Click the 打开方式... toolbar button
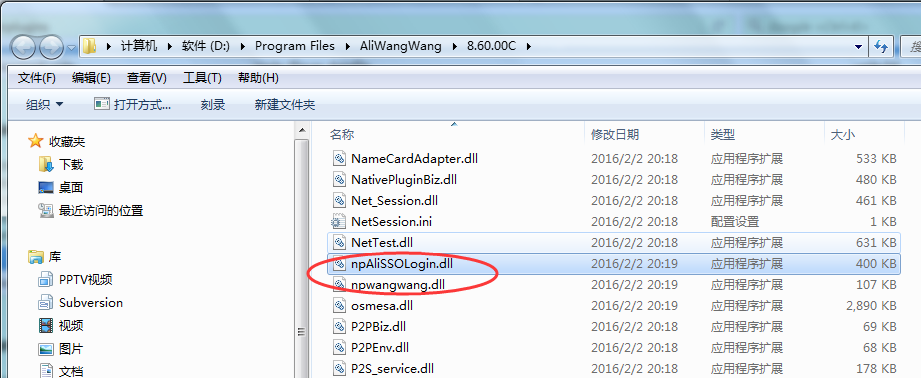921x378 pixels. pos(132,105)
